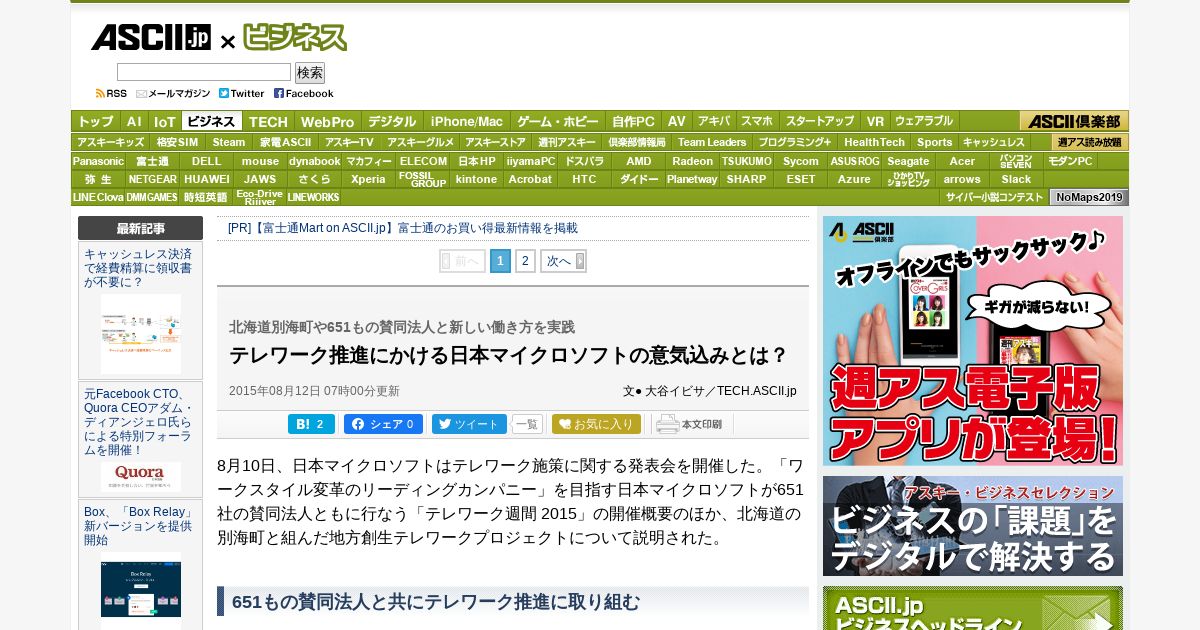Viewport: 1200px width, 630px height.
Task: Click the Twitter ツイート button
Action: click(469, 424)
